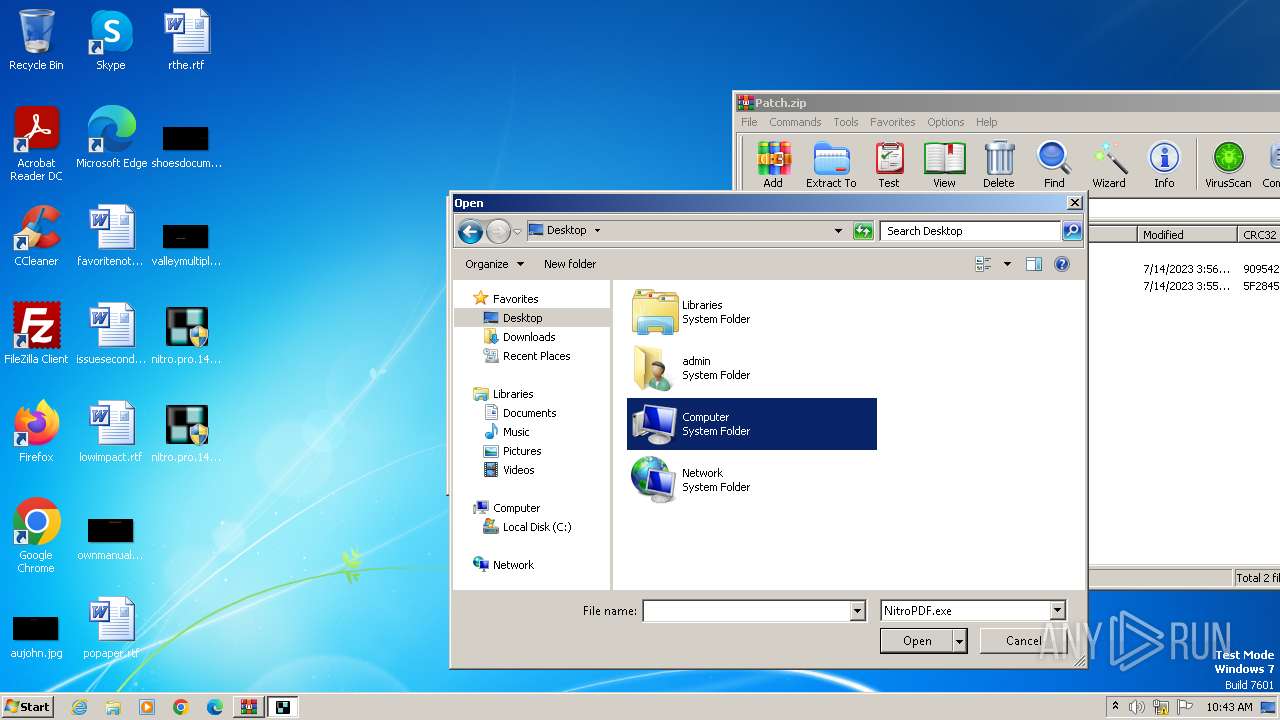This screenshot has height=720, width=1280.
Task: Open the Organize dropdown menu
Action: (494, 264)
